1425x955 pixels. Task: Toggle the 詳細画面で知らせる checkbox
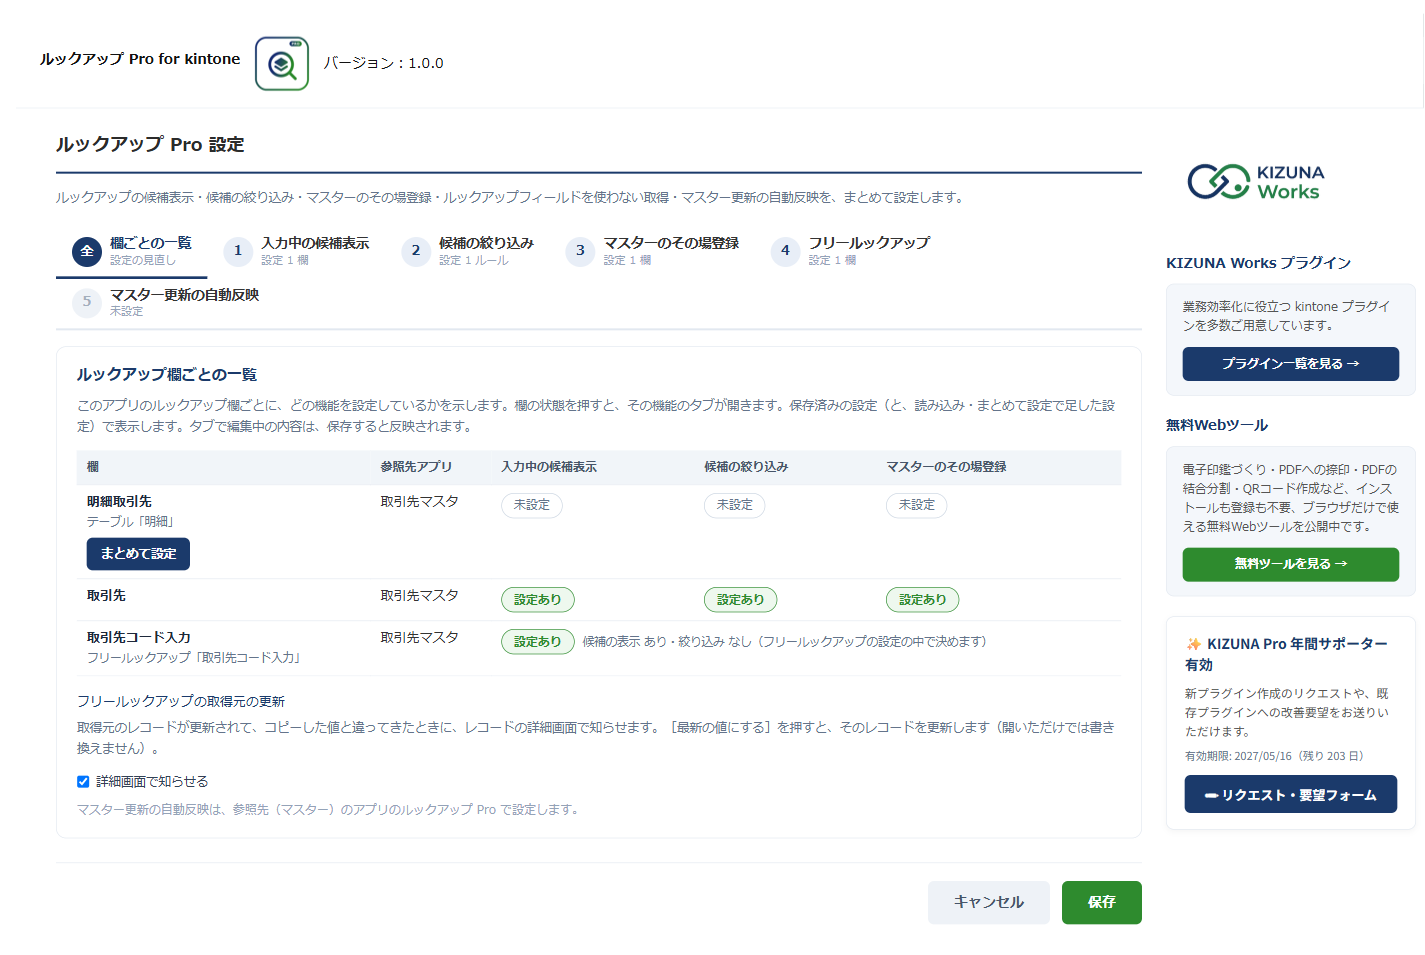tap(83, 782)
